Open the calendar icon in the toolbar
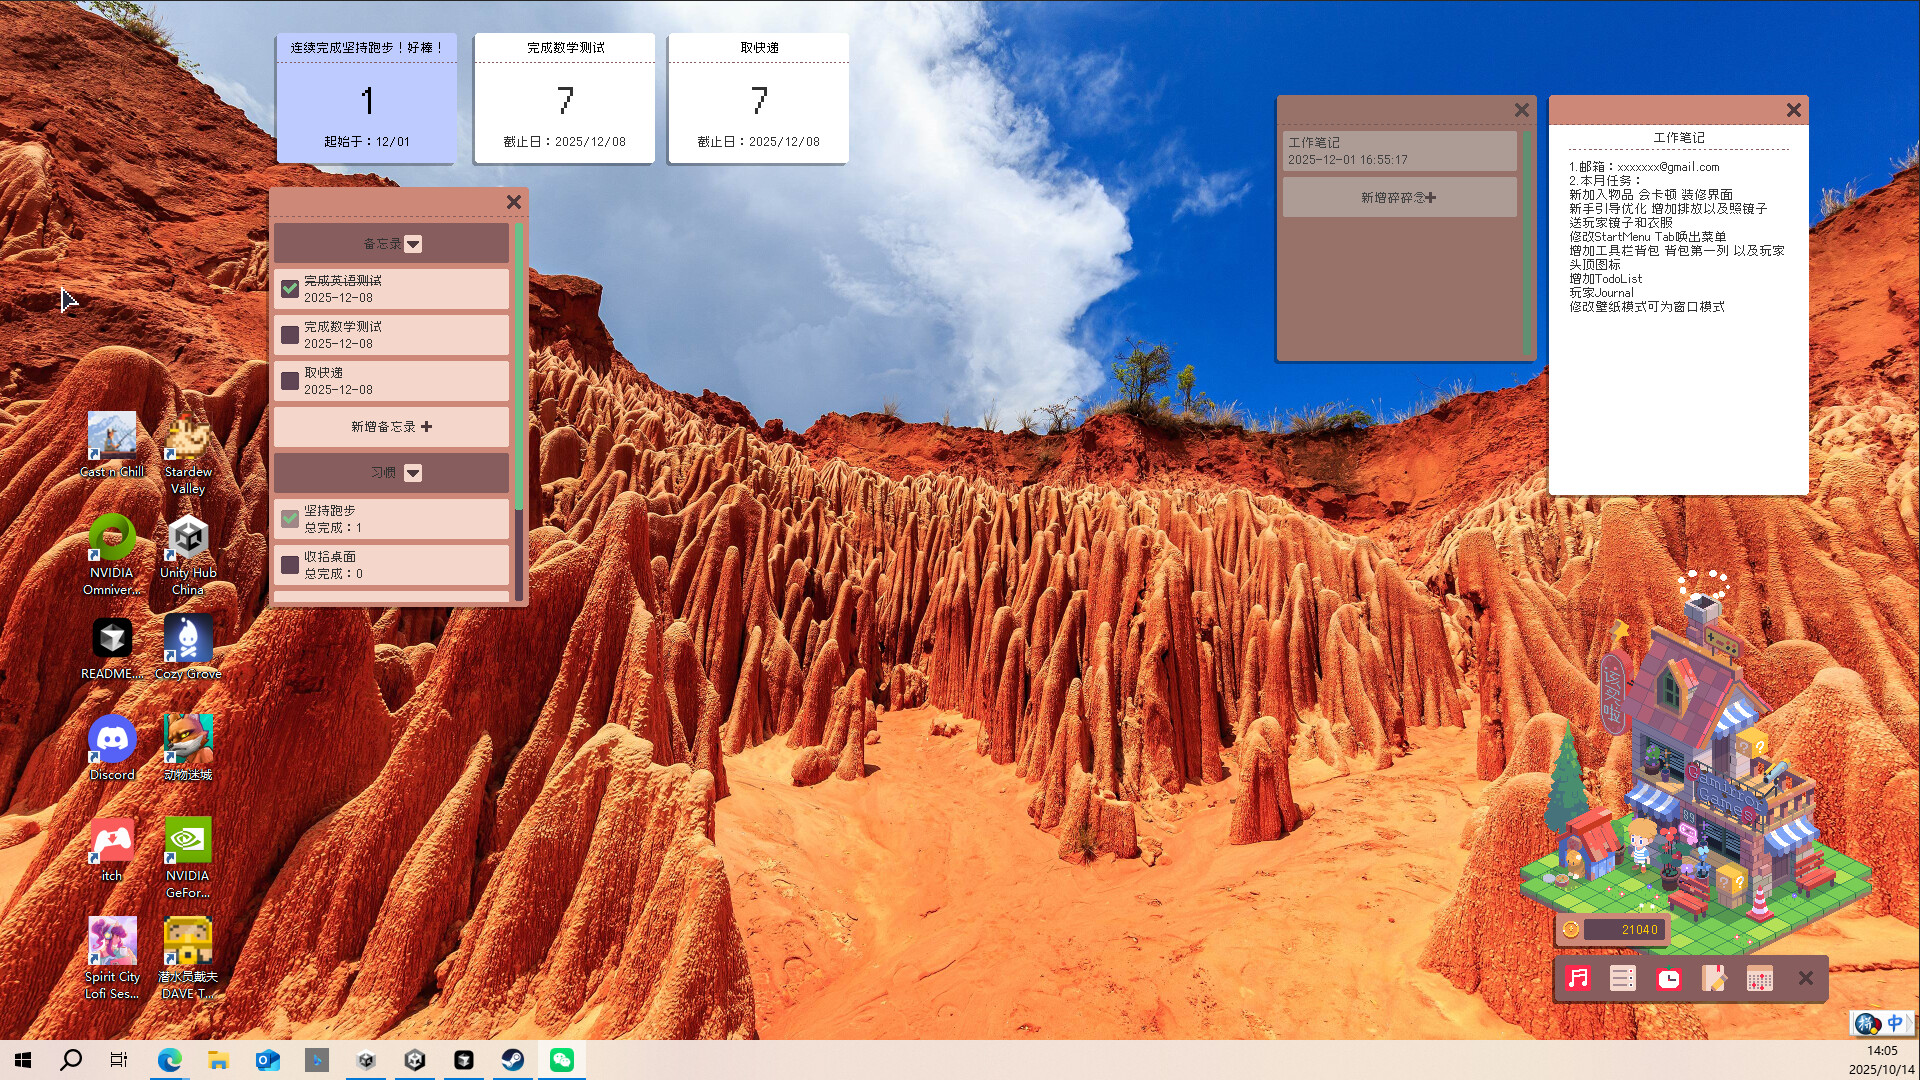This screenshot has width=1920, height=1080. point(1759,979)
